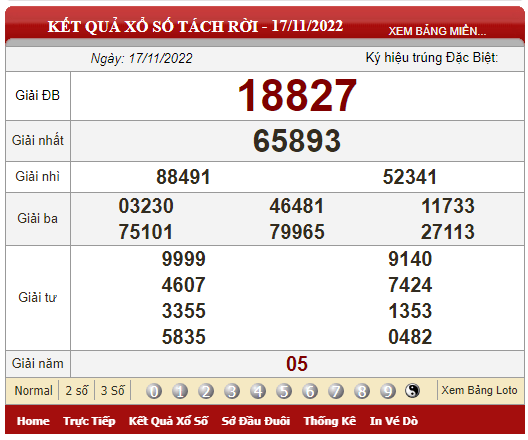Go to Home in bottom menu

pyautogui.click(x=33, y=421)
